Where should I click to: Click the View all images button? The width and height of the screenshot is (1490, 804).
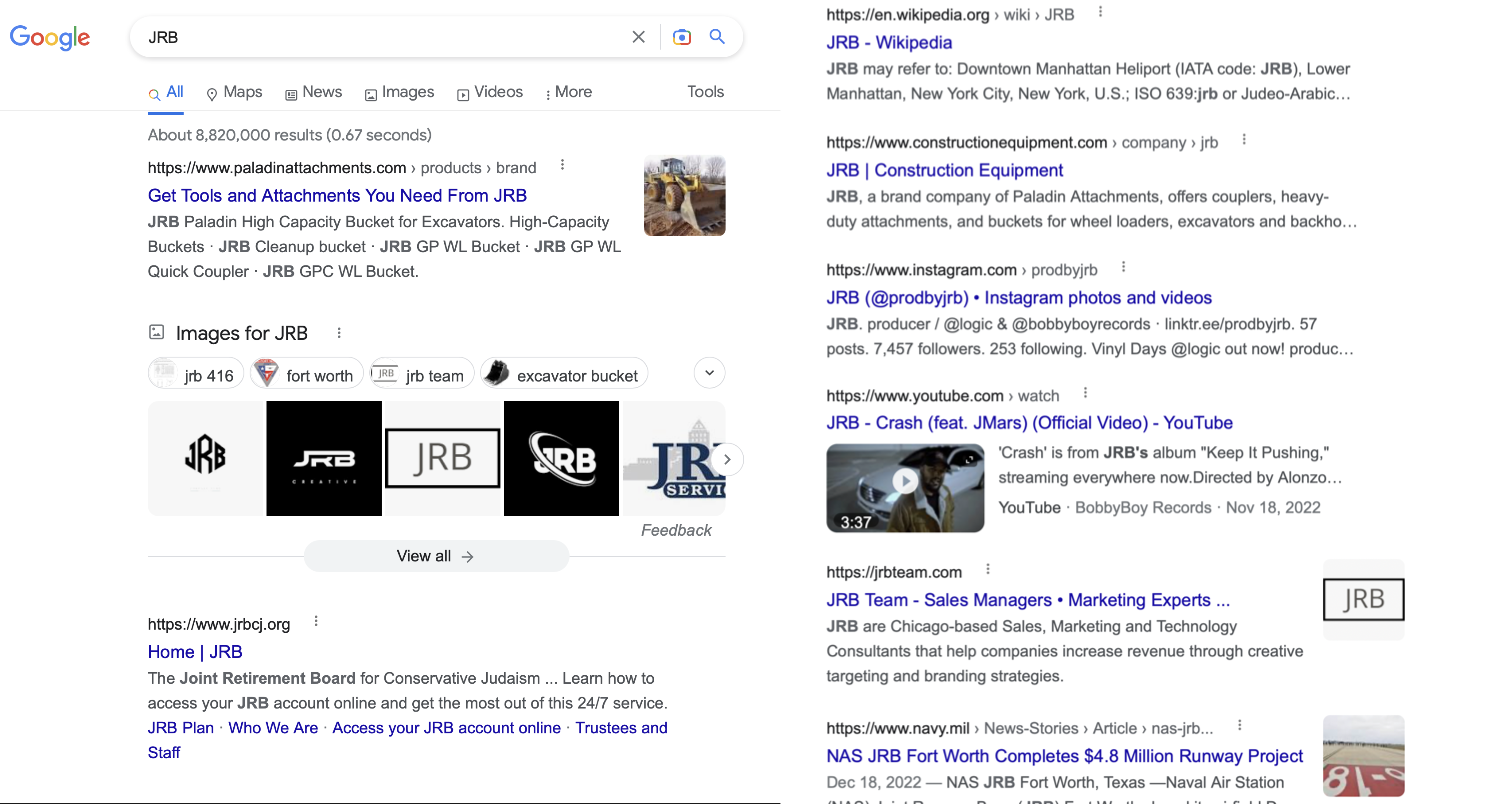click(436, 556)
